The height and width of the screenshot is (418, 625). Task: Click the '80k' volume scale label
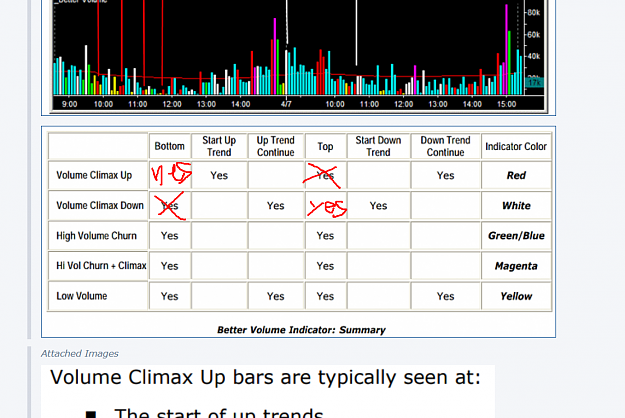533,13
